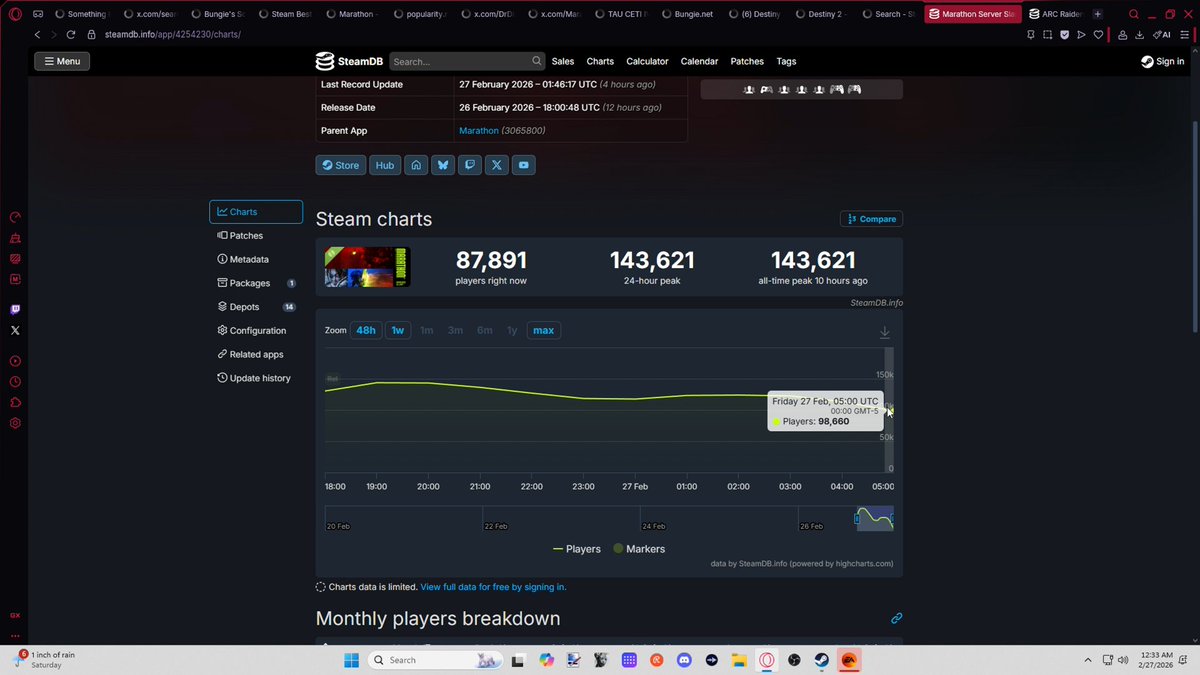1200x675 pixels.
Task: Reload the page in browser toolbar
Action: (x=73, y=34)
